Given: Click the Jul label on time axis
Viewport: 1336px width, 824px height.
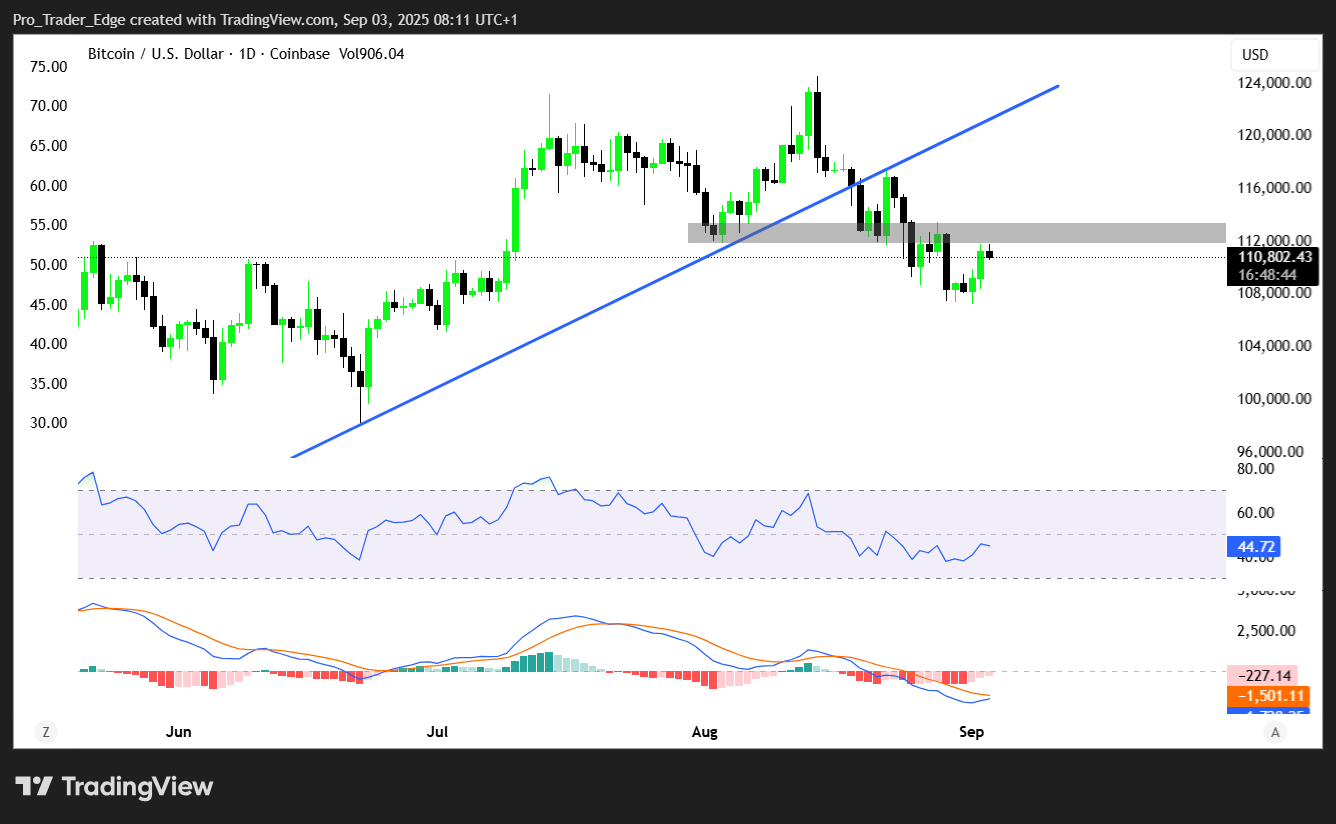Looking at the screenshot, I should click(437, 732).
